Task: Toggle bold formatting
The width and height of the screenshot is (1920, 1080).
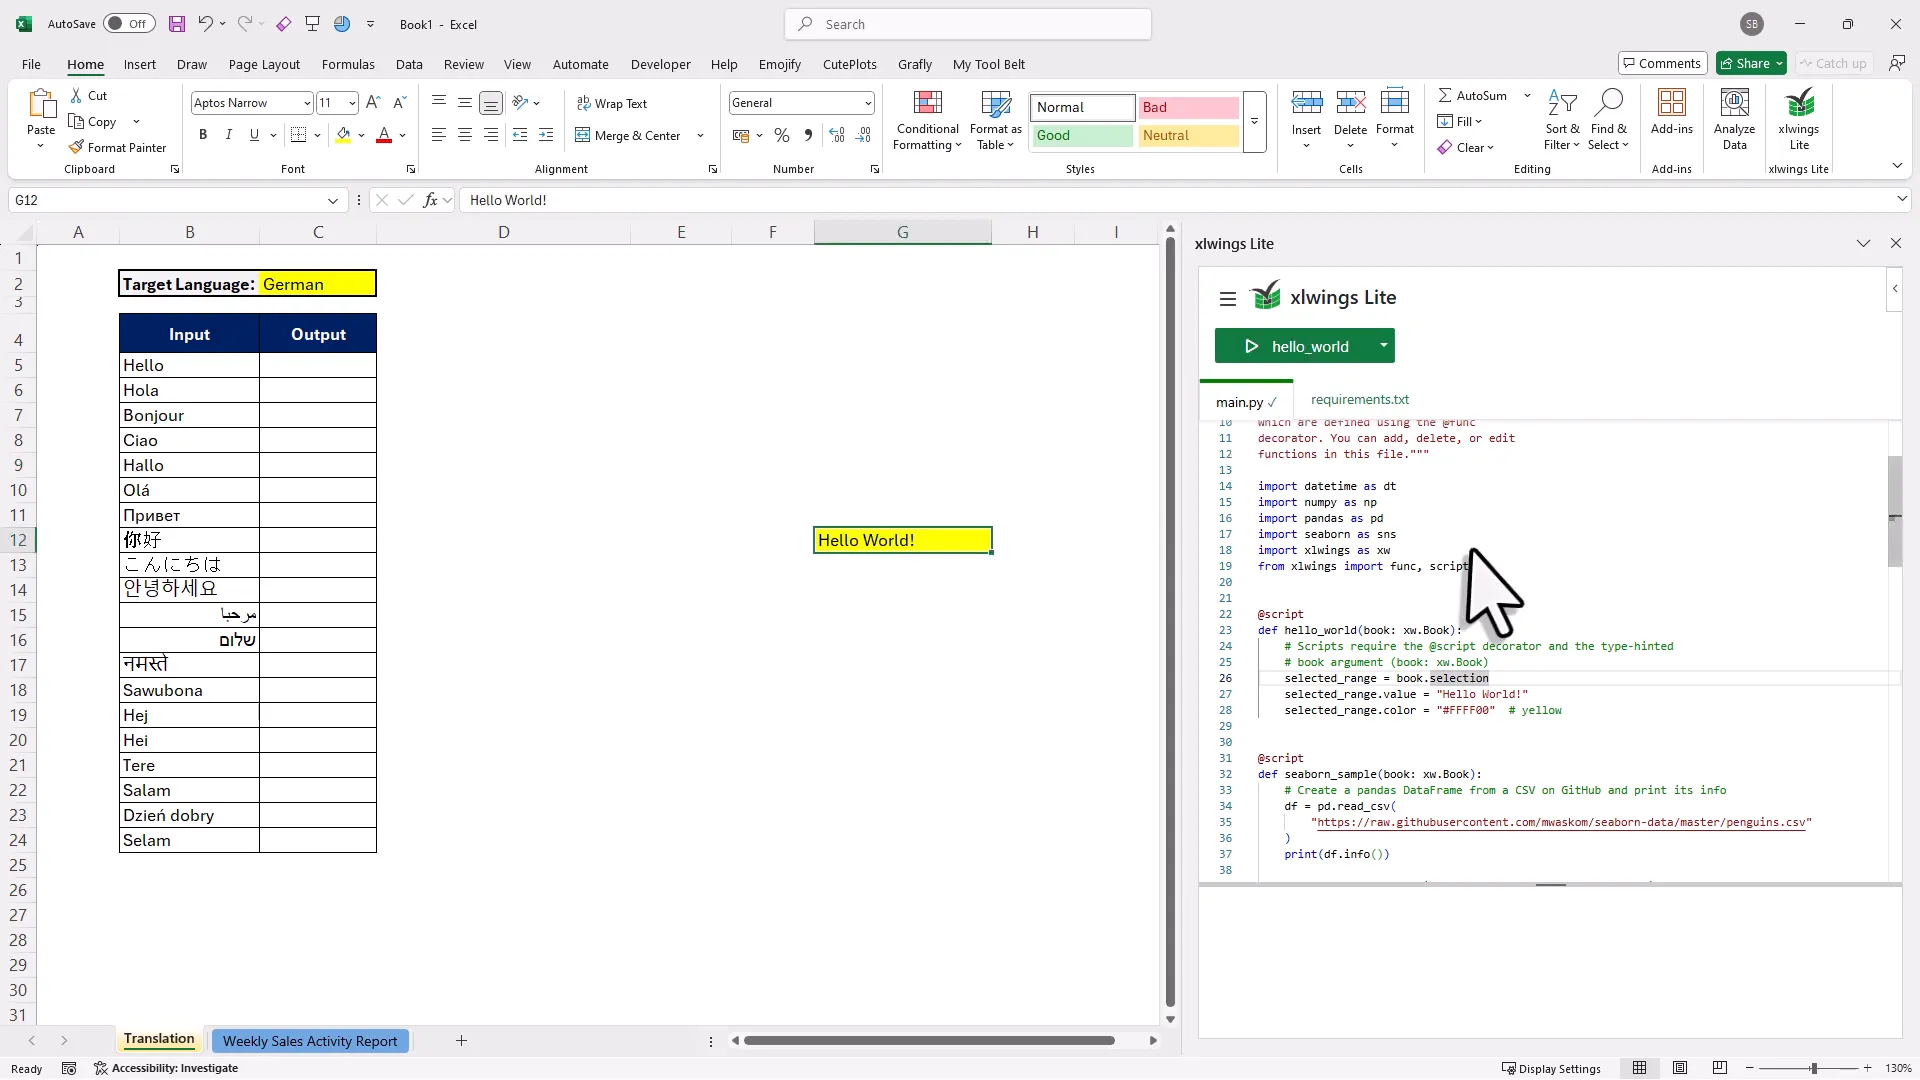Action: tap(202, 135)
